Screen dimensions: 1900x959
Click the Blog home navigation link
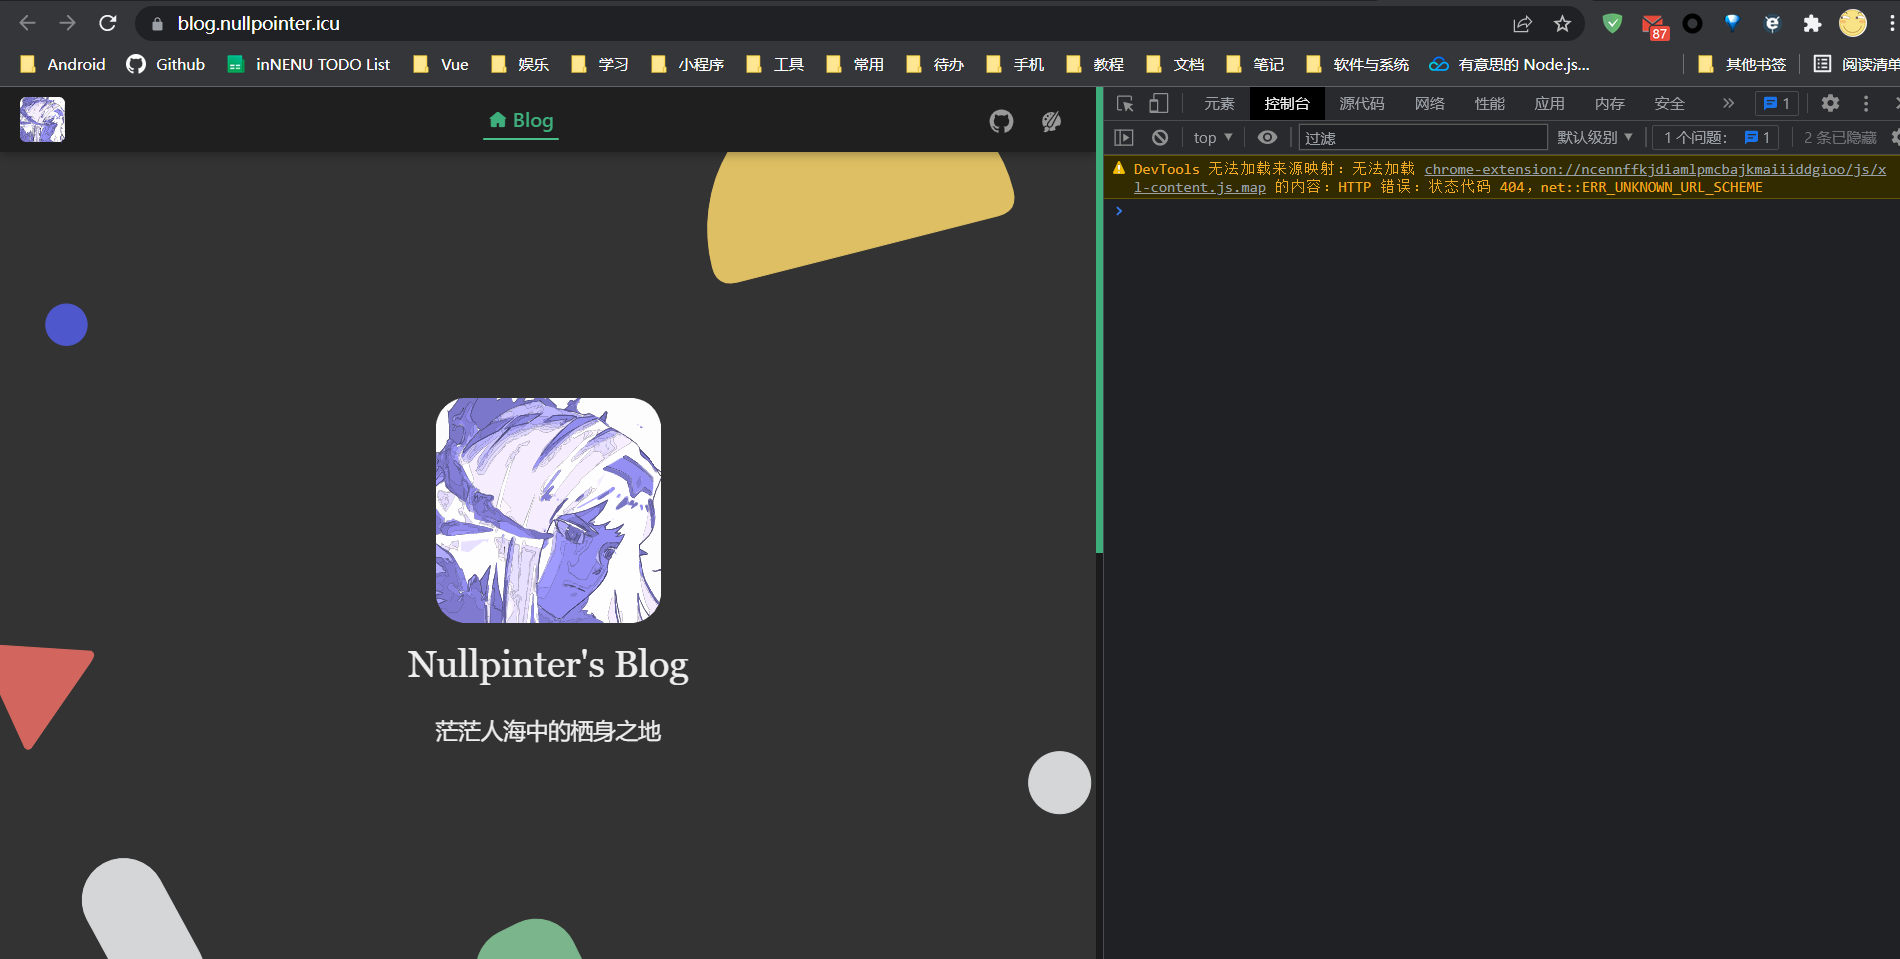coord(520,120)
